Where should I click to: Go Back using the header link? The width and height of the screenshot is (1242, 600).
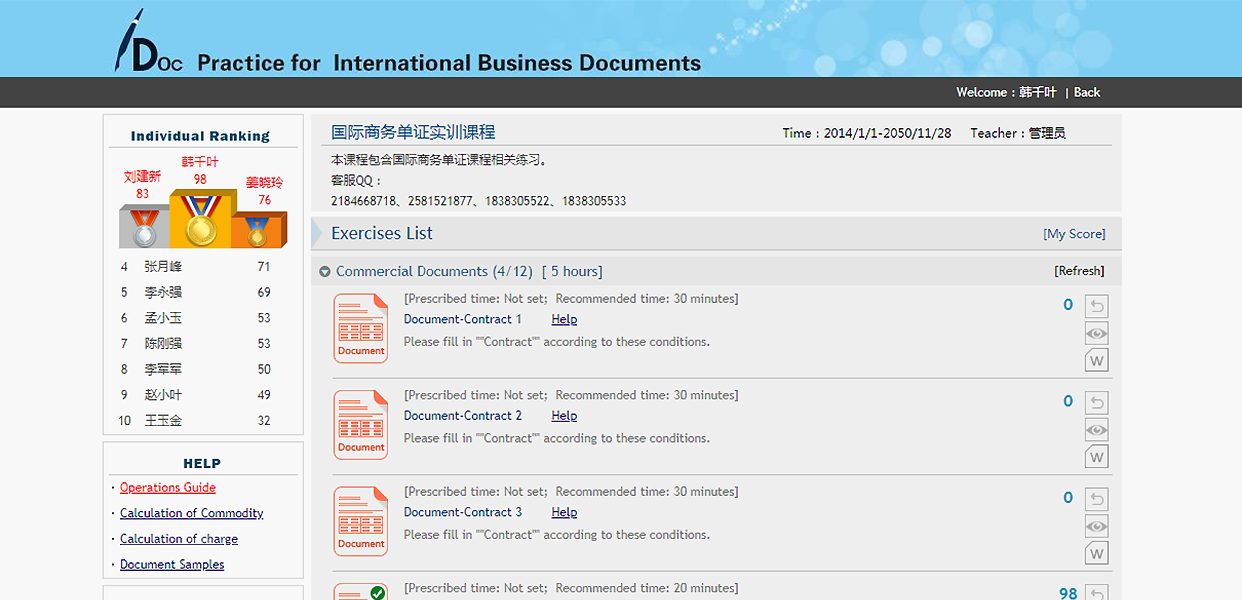click(x=1087, y=92)
